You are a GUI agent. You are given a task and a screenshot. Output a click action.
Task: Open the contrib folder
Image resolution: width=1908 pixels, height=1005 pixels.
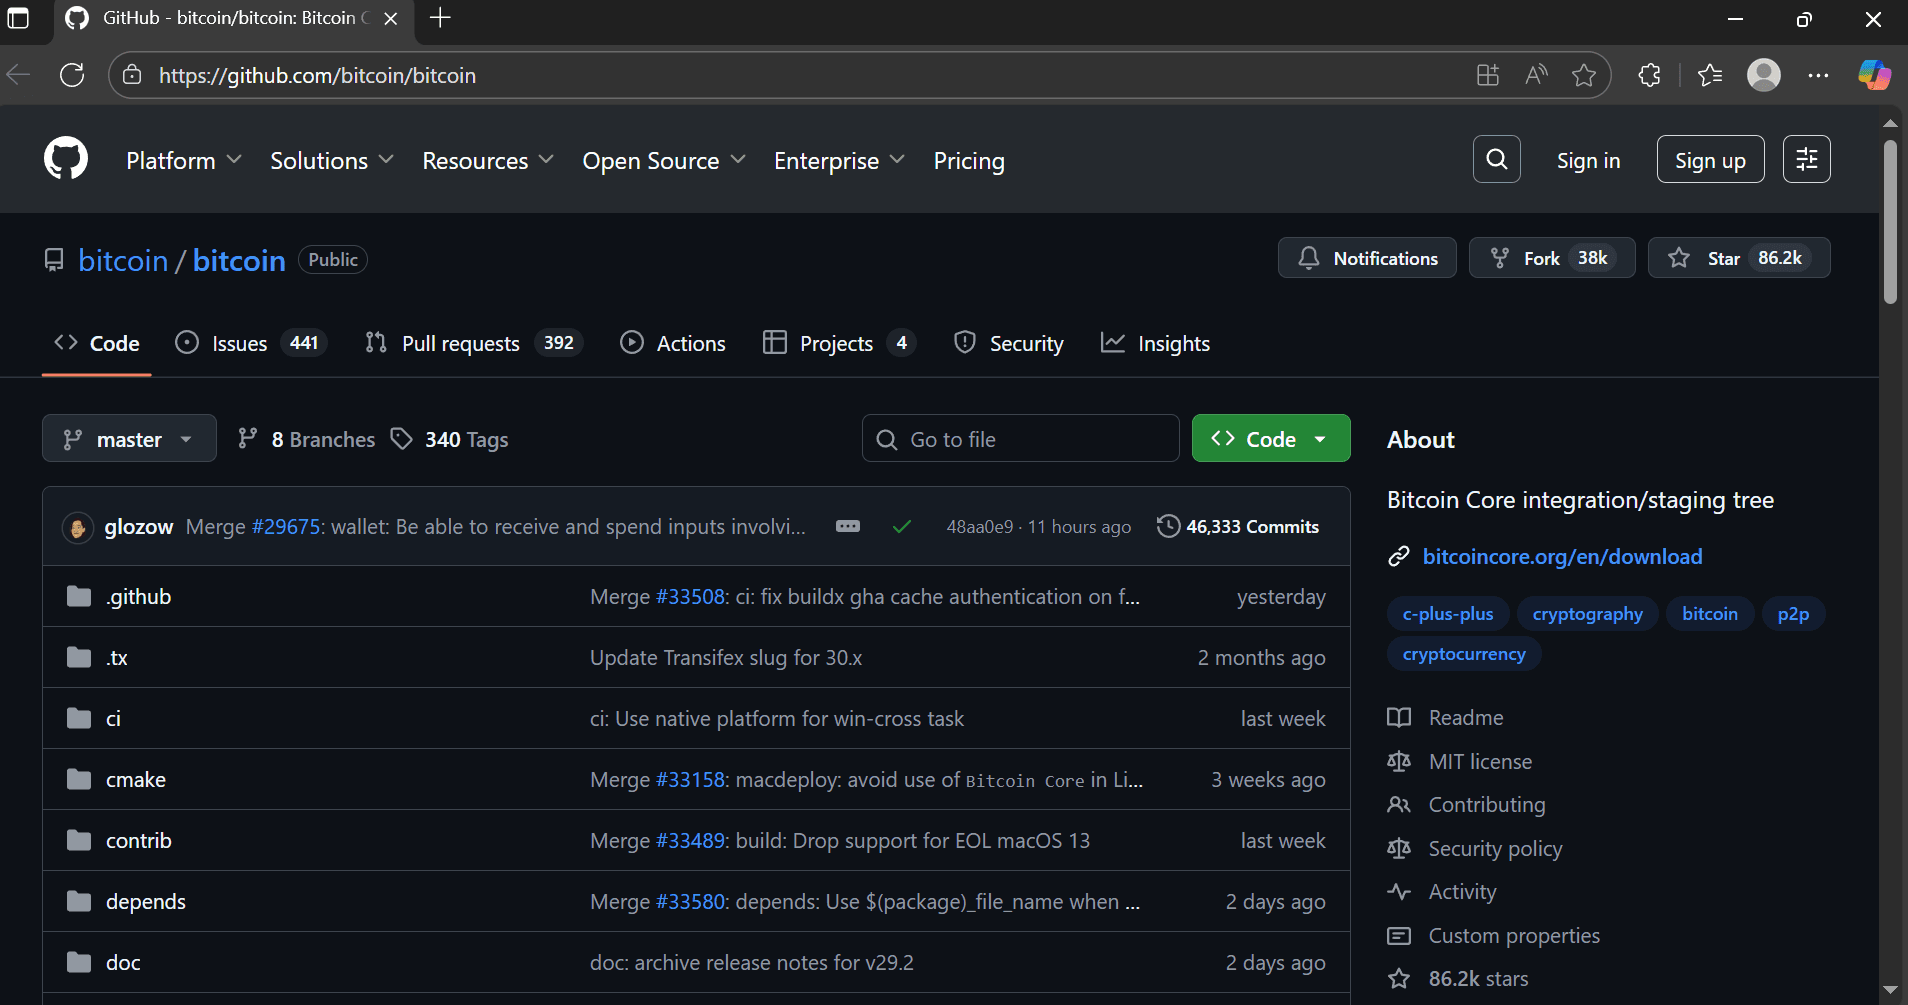tap(138, 841)
